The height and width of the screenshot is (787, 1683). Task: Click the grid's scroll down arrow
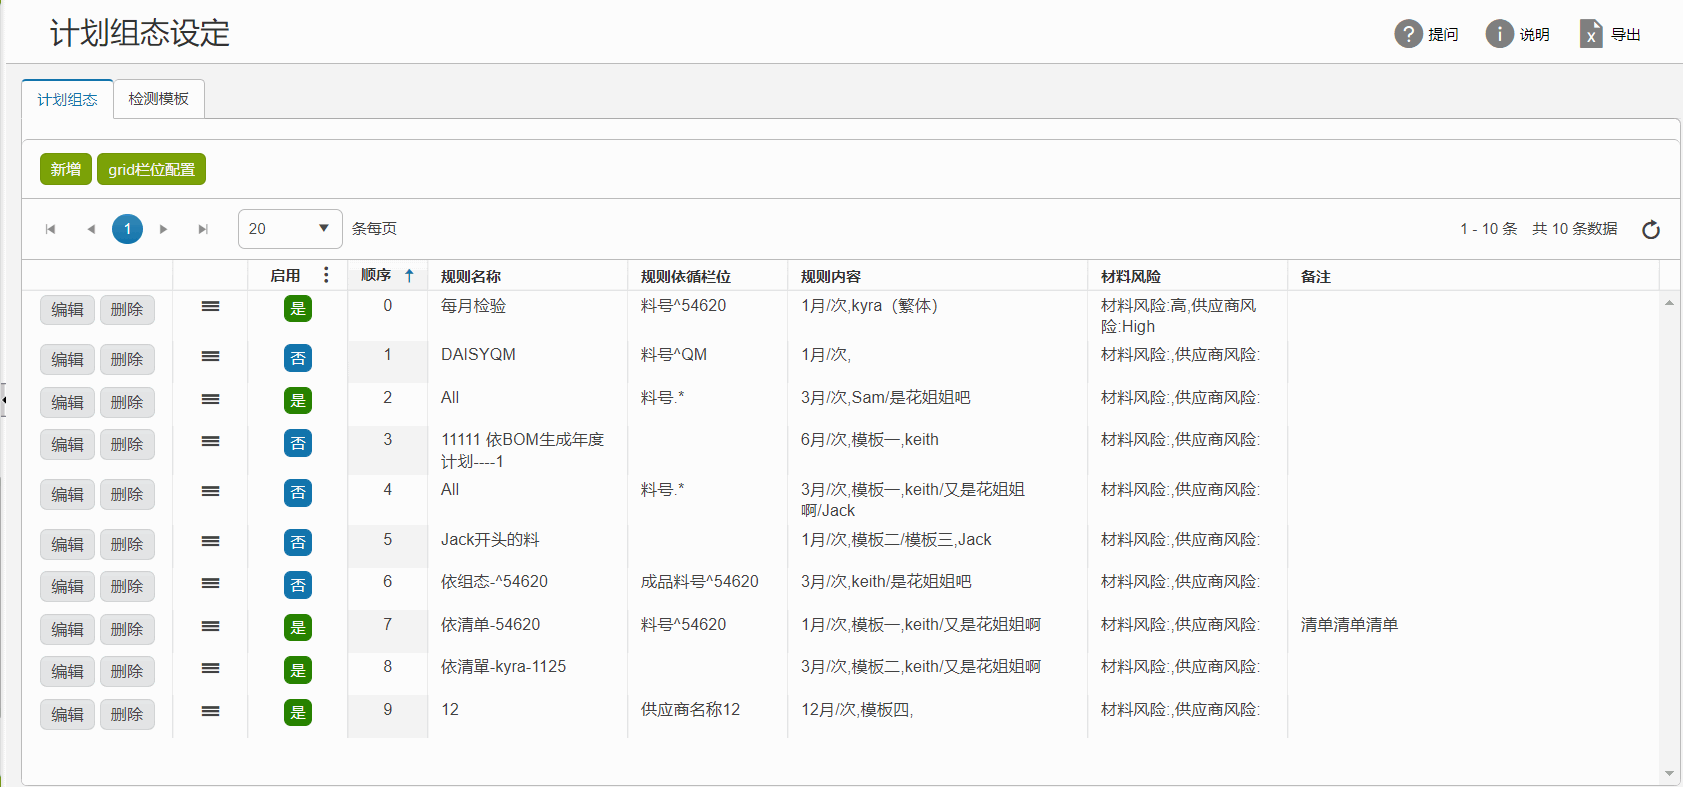1669,773
